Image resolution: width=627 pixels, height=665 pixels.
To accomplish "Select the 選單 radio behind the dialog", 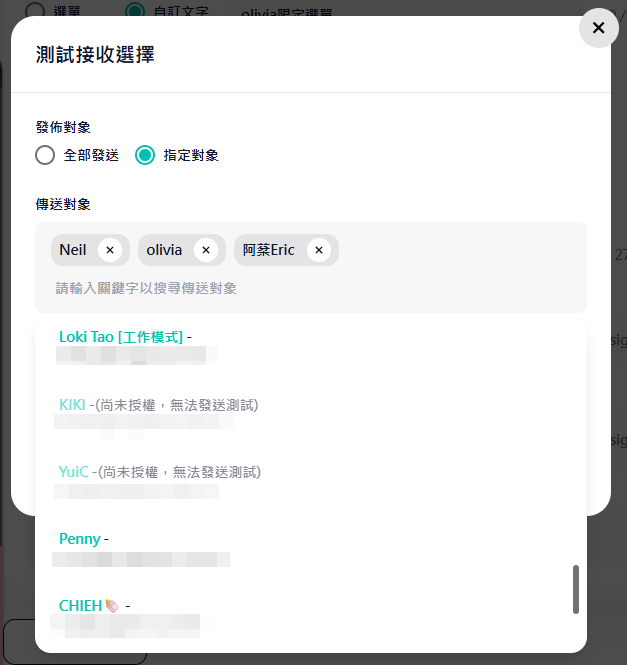I will pos(35,9).
